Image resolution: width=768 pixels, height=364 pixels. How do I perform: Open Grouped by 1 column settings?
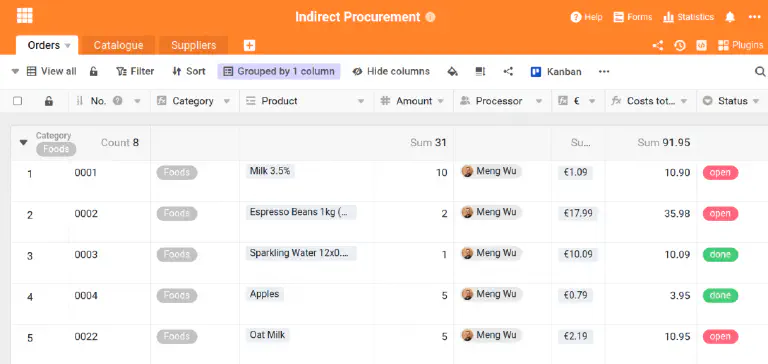[279, 72]
